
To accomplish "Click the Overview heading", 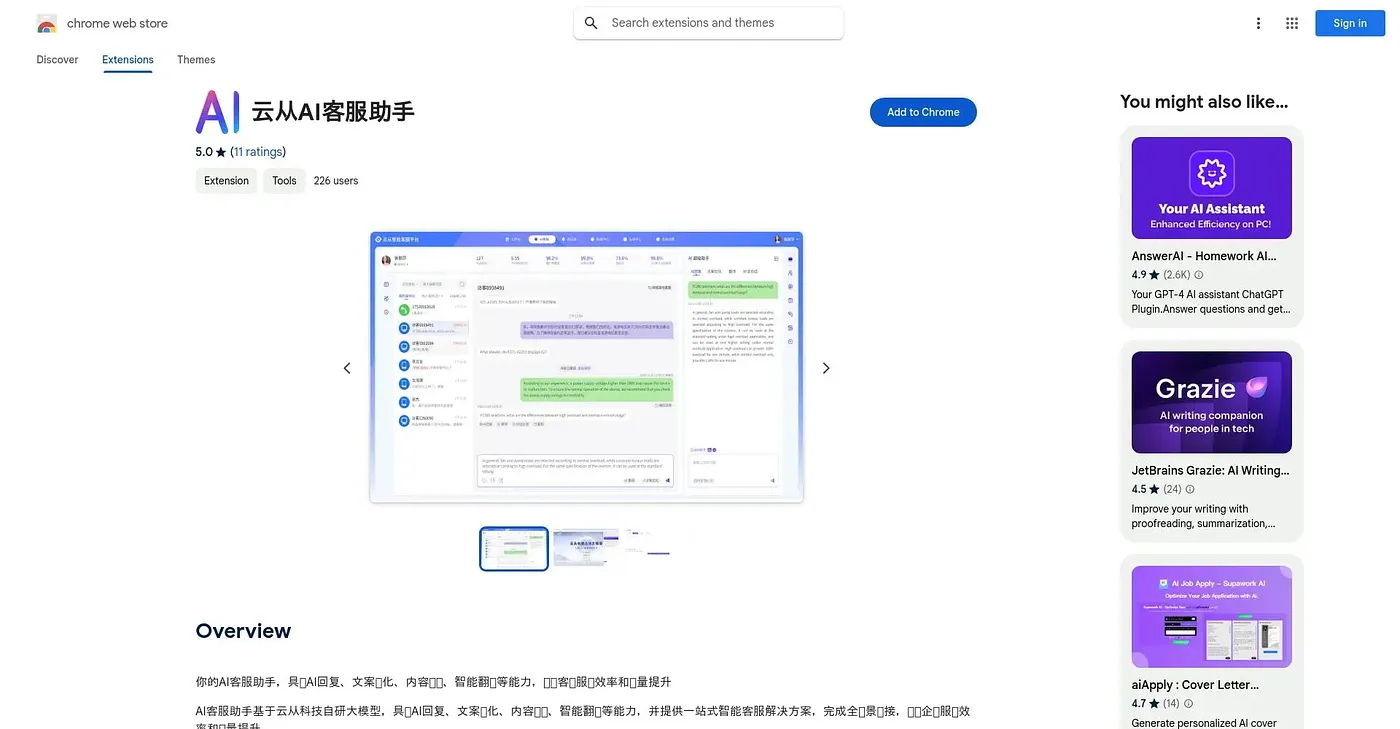I will point(243,631).
